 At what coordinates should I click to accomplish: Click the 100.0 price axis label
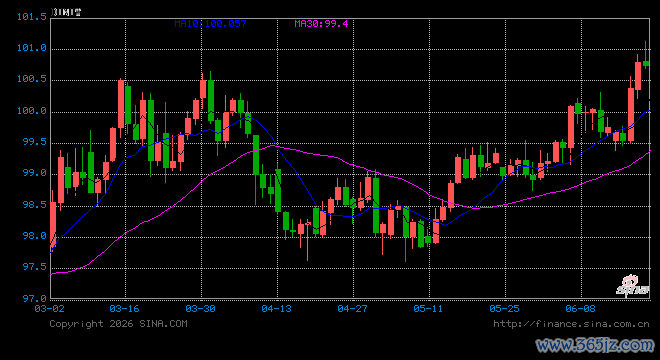[x=32, y=111]
